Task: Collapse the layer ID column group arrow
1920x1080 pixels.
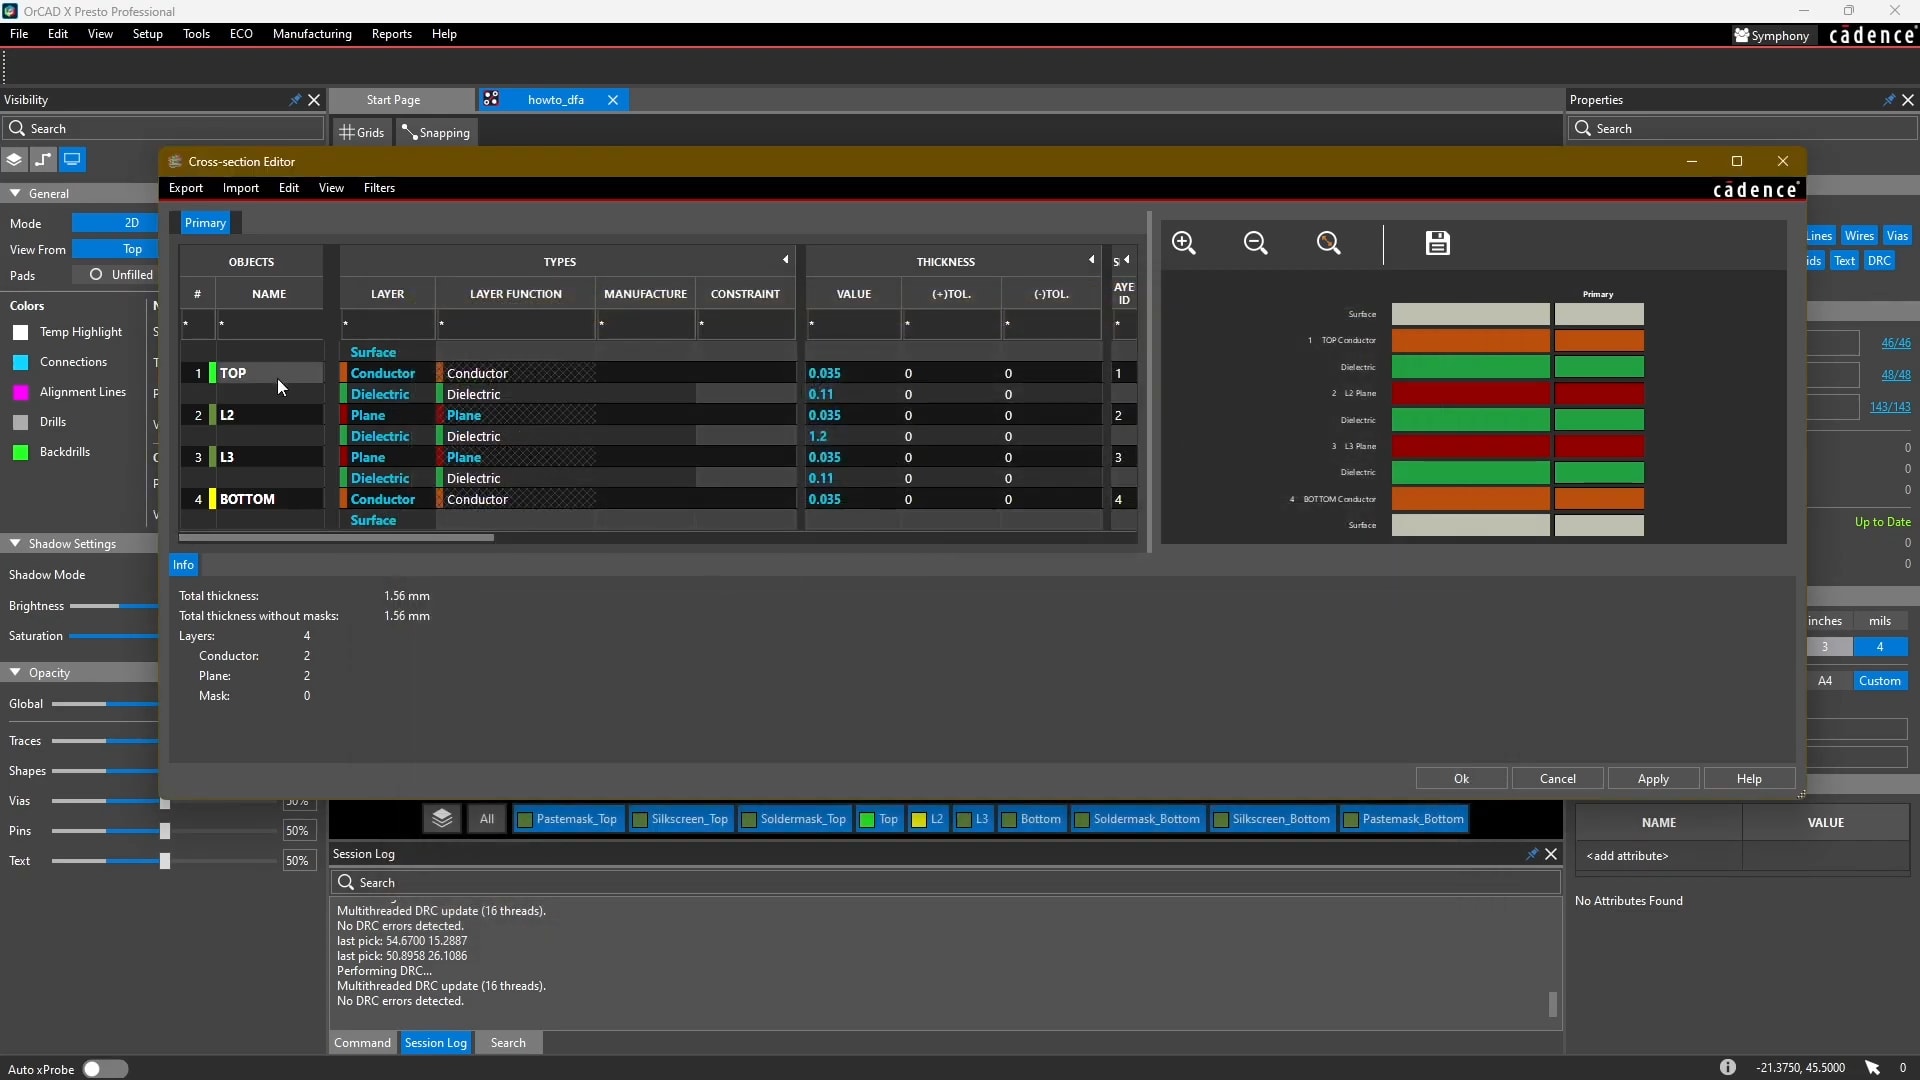Action: click(1127, 260)
